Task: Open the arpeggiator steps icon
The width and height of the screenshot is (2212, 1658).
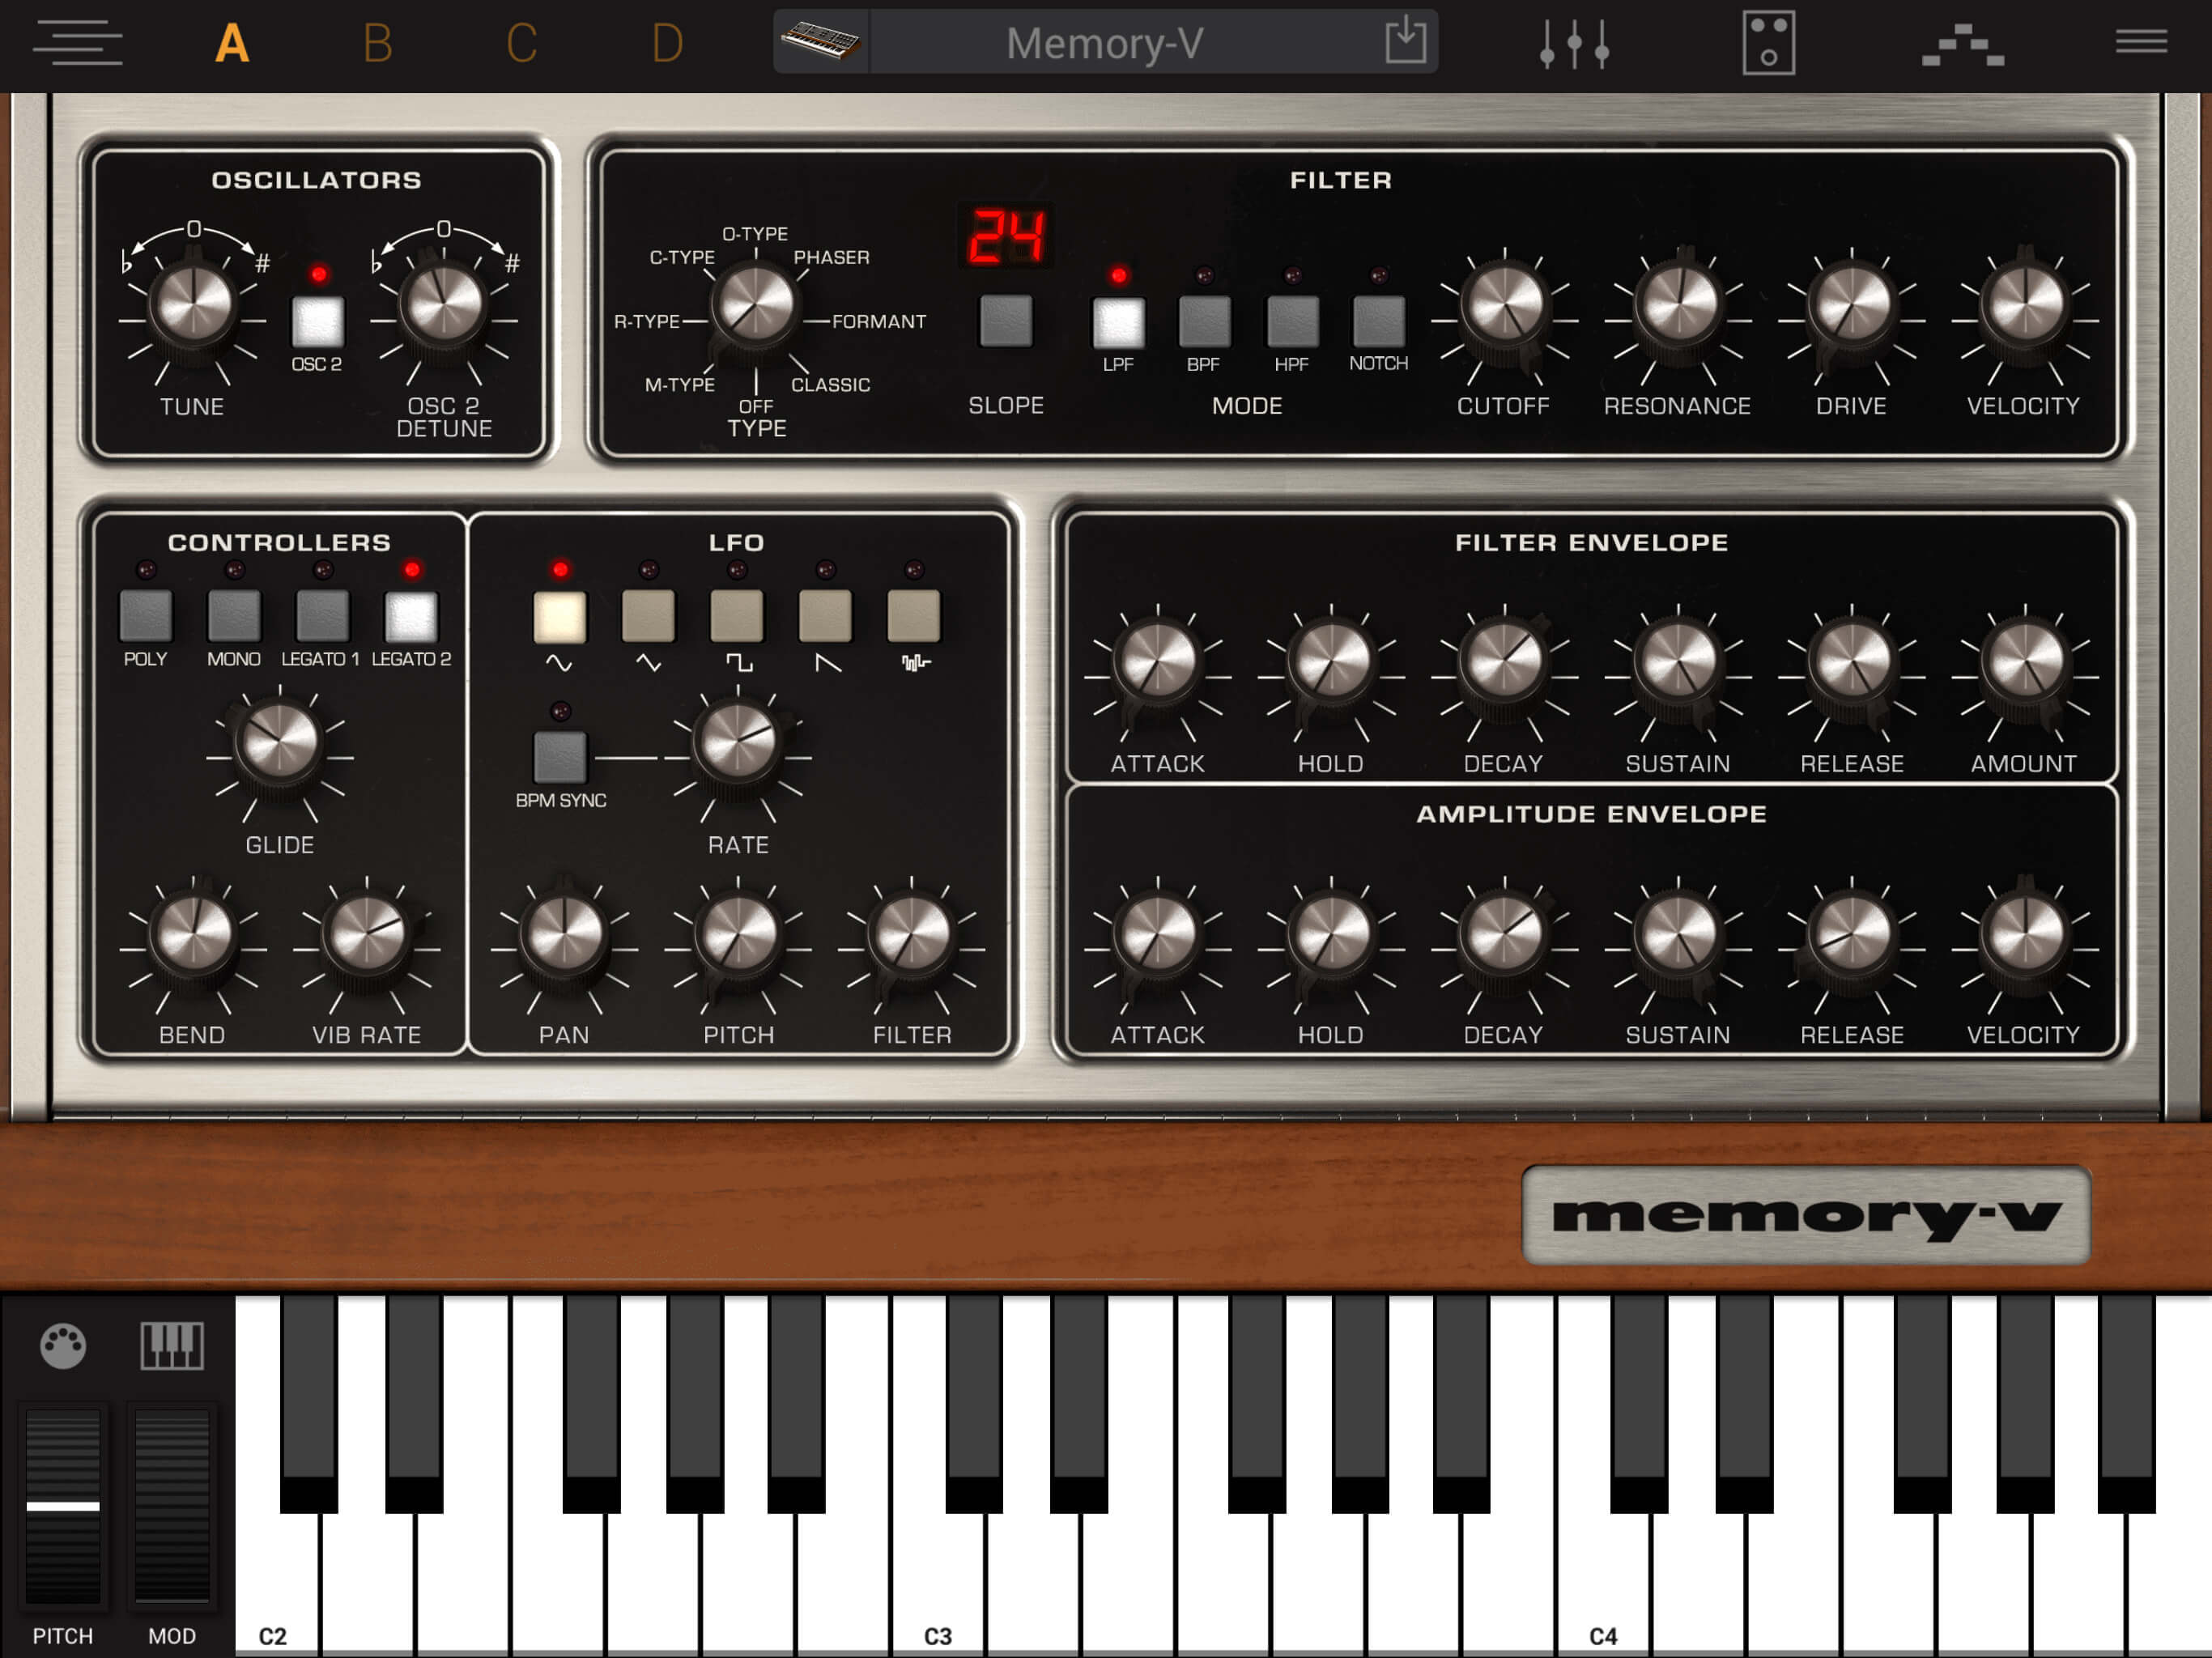Action: tap(1962, 45)
